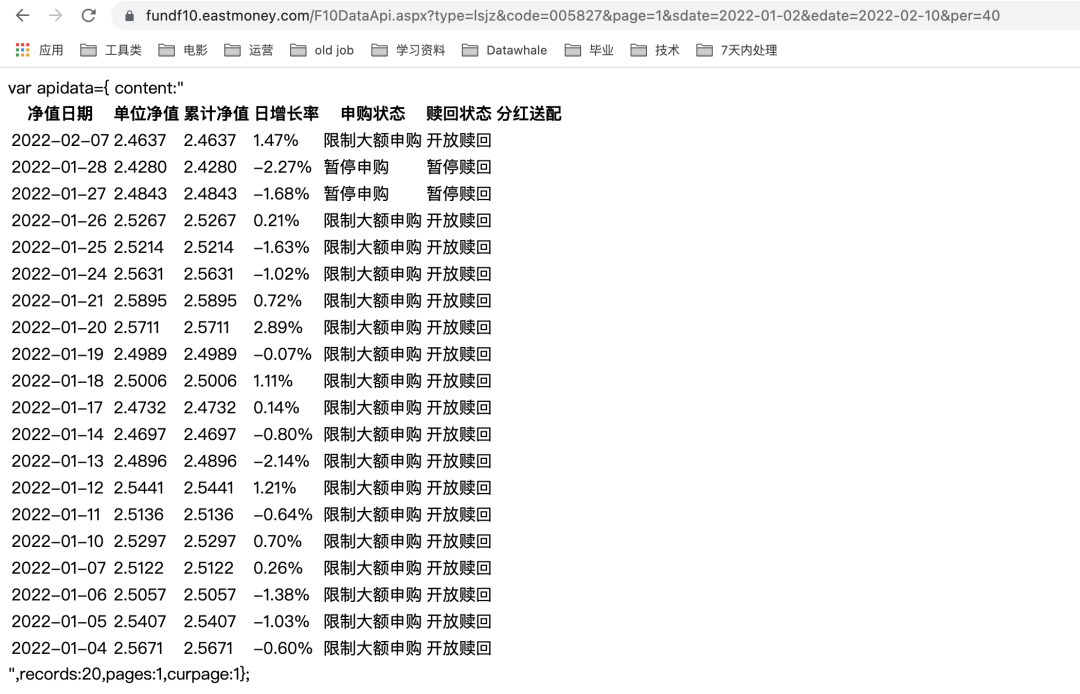Click the 日增长率 column header
The width and height of the screenshot is (1080, 694).
coord(287,114)
